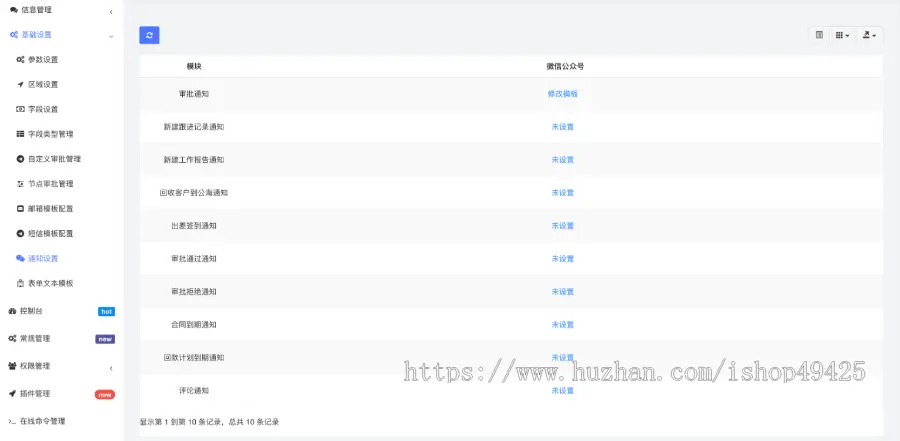Click the 邮箱模板配置 icon
The image size is (900, 441).
click(20, 209)
